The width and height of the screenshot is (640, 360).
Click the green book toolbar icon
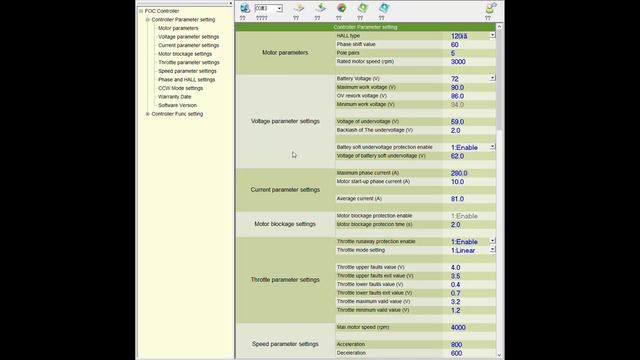362,8
